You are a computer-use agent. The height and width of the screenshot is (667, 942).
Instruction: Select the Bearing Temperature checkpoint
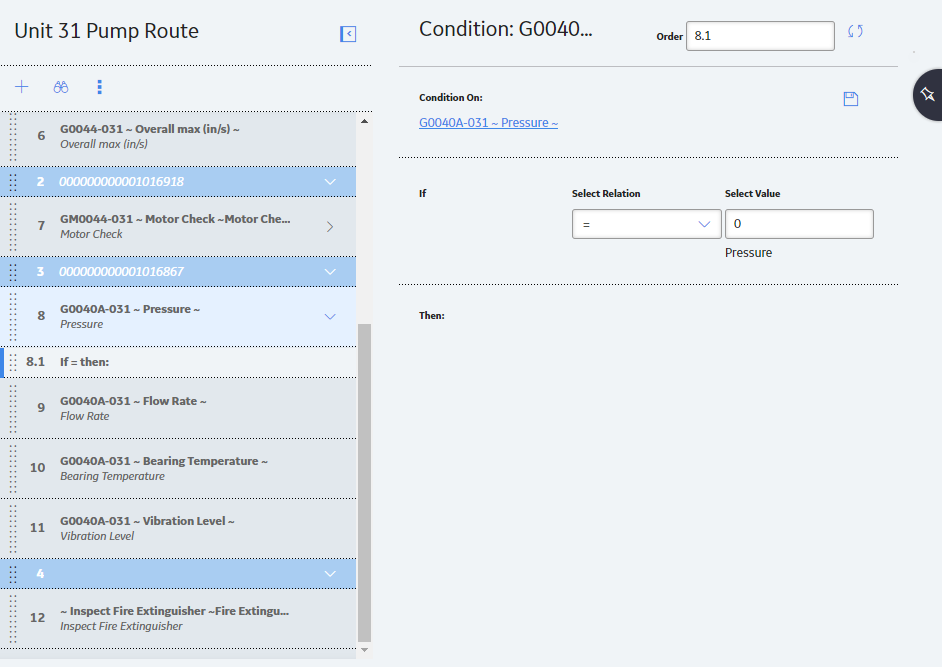coord(178,469)
